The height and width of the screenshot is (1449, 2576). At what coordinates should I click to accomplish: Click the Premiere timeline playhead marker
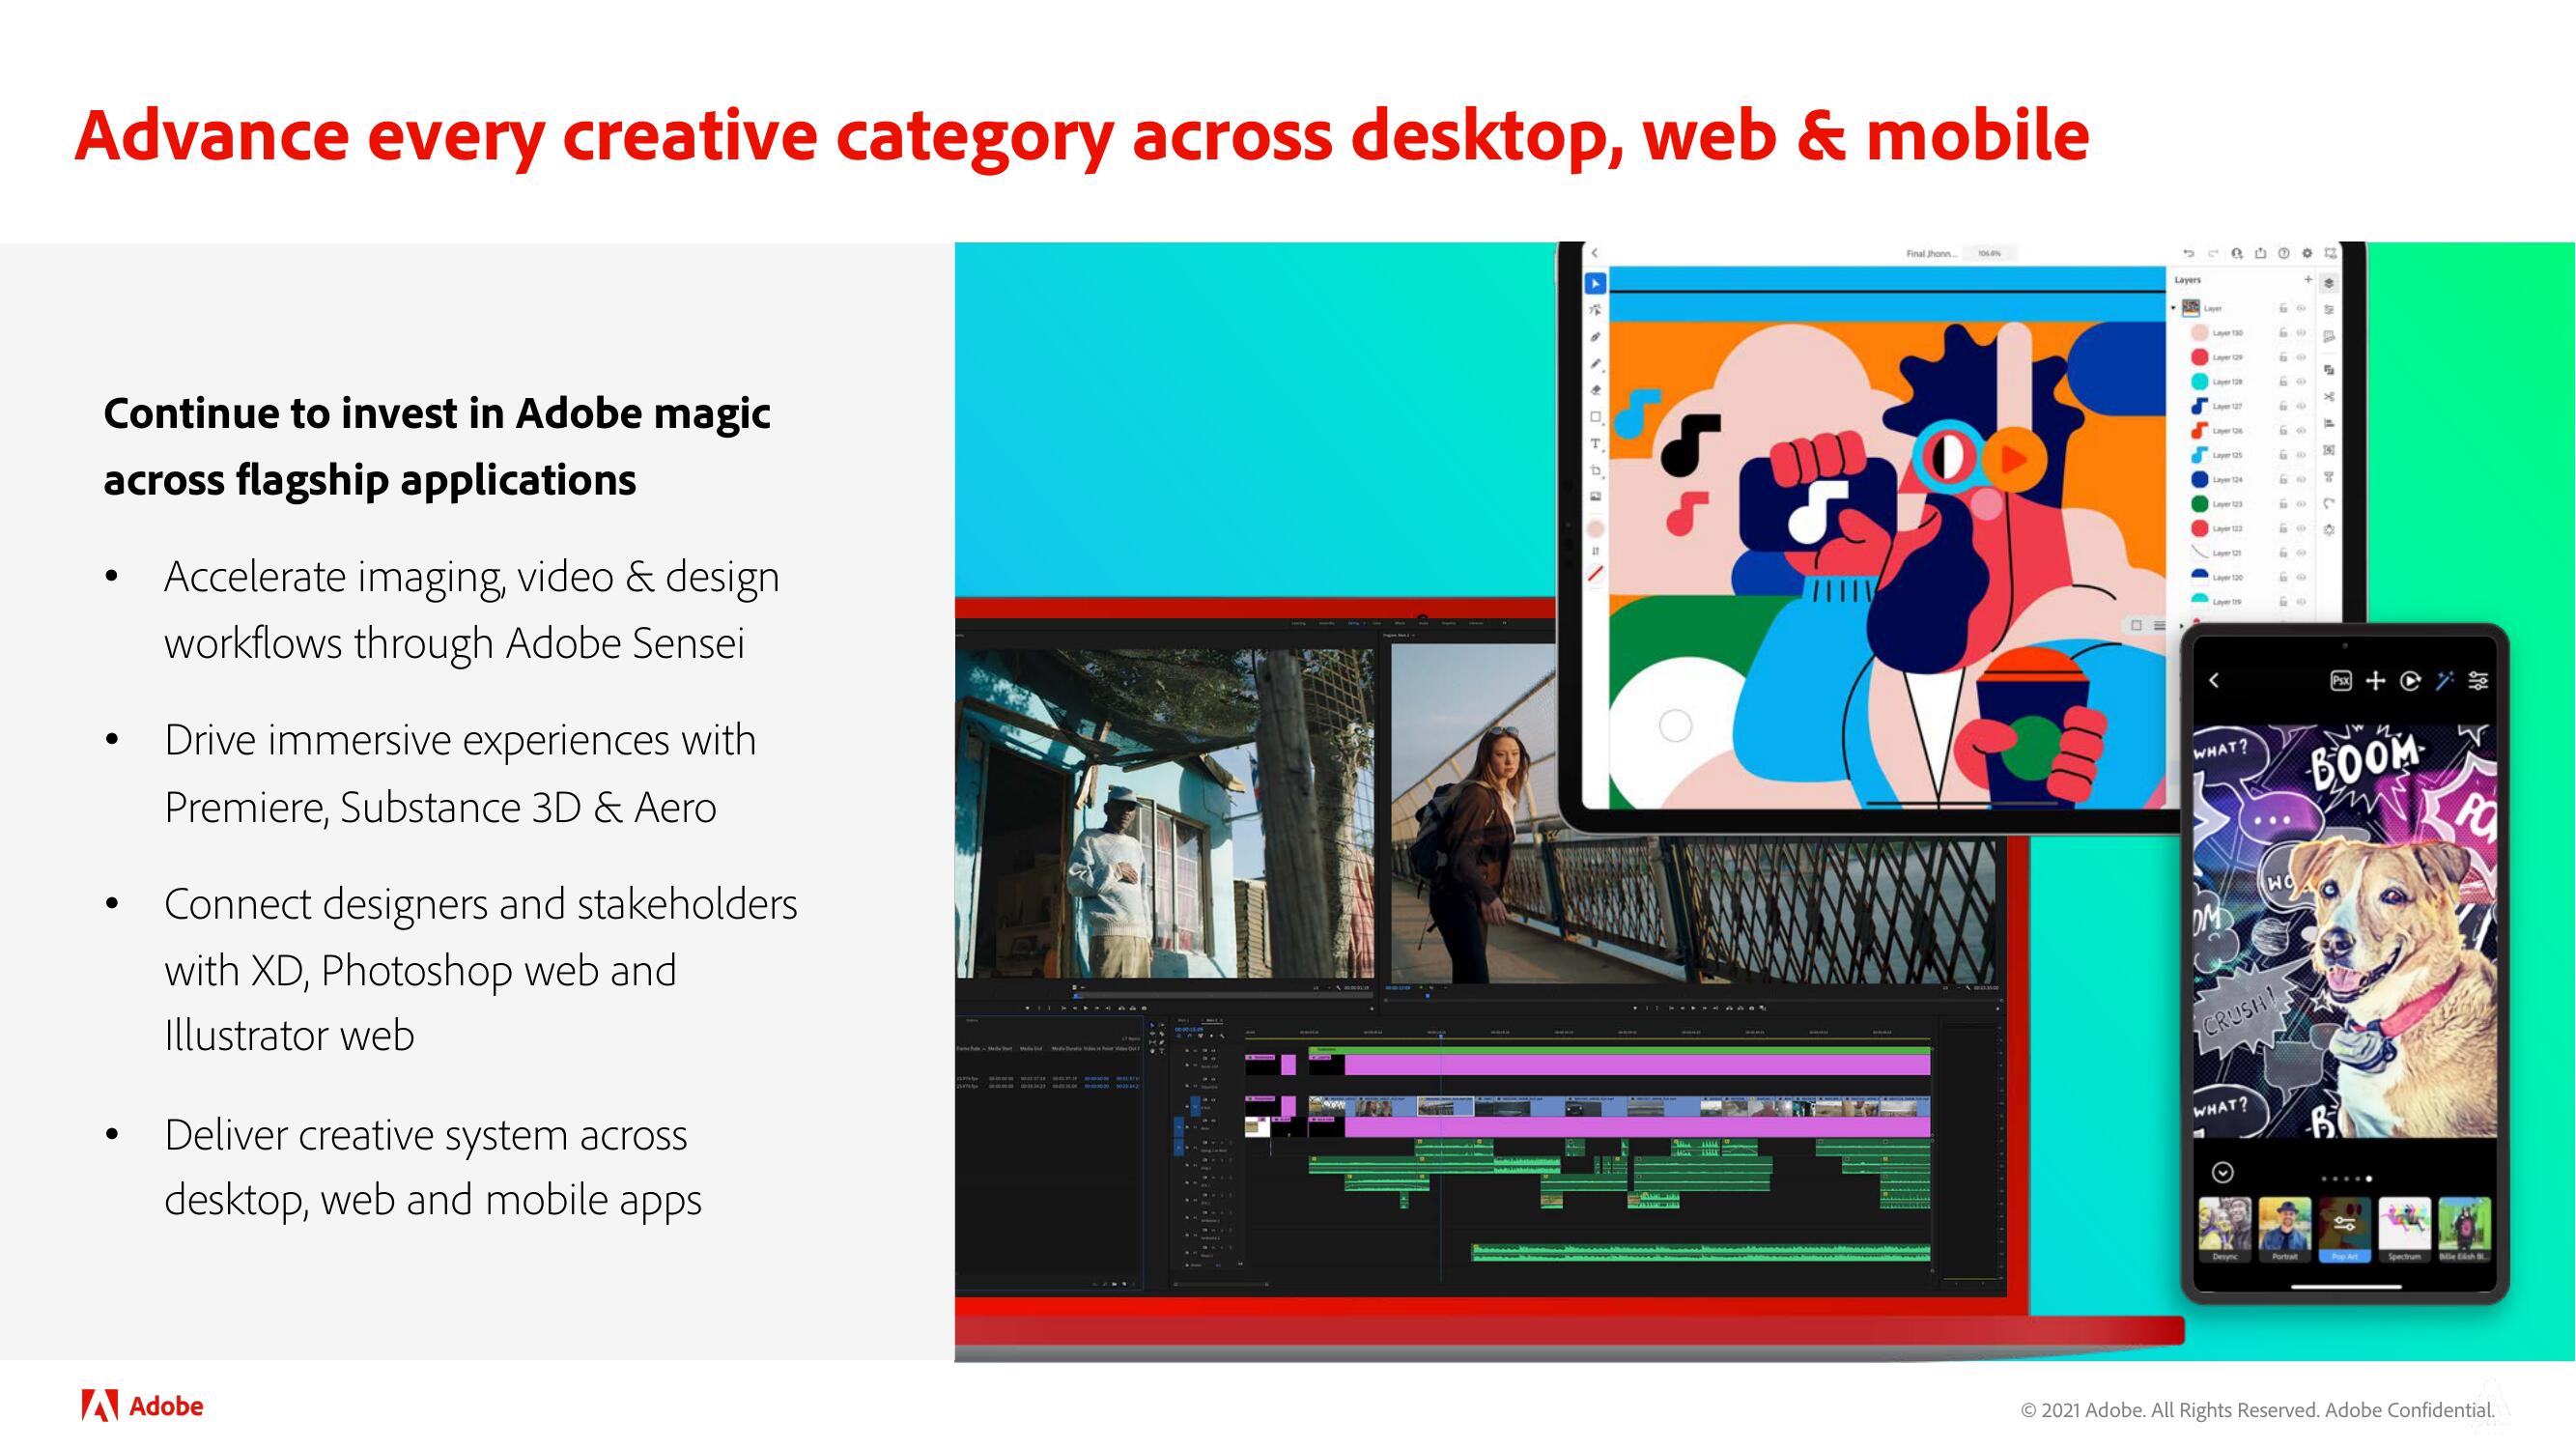point(1441,1036)
